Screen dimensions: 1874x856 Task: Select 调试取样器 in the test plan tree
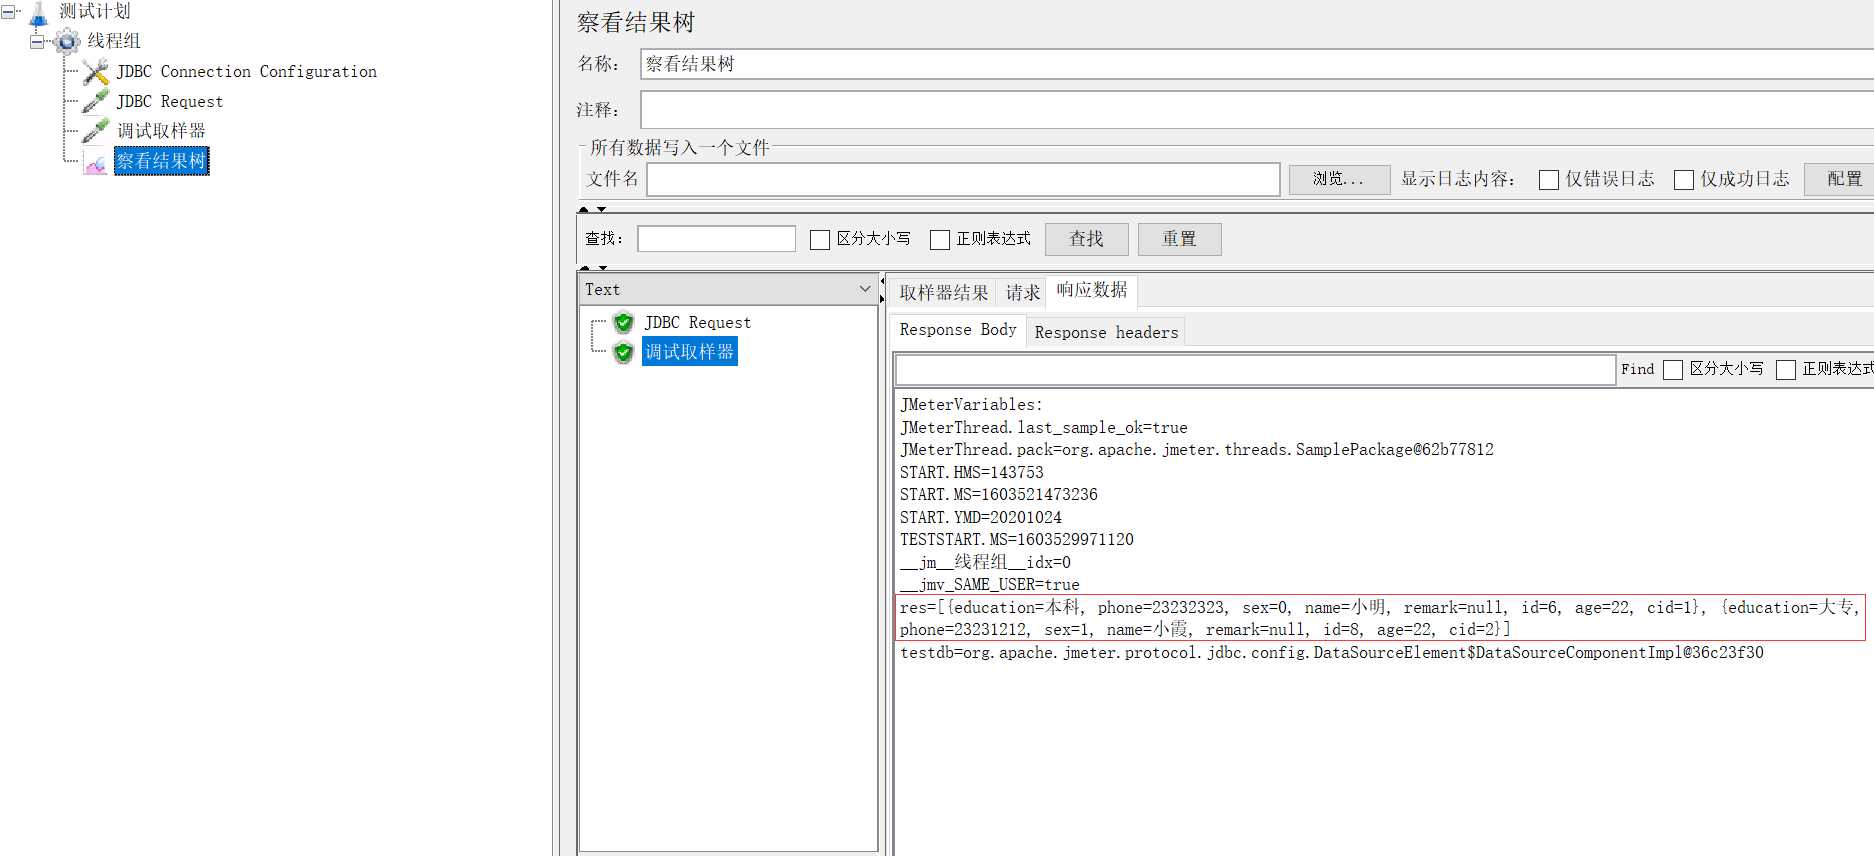[161, 131]
